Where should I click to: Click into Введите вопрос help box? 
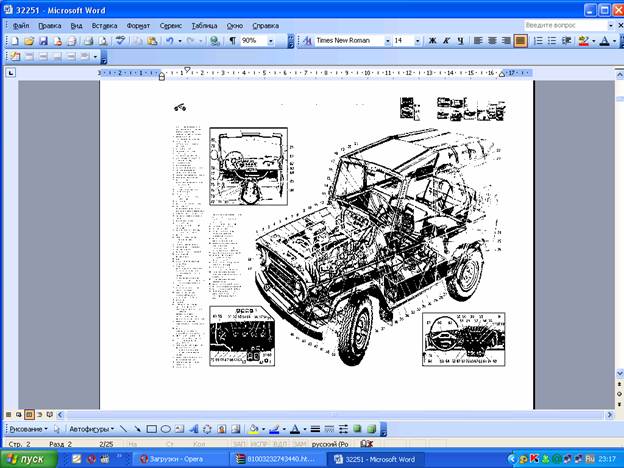(x=565, y=25)
